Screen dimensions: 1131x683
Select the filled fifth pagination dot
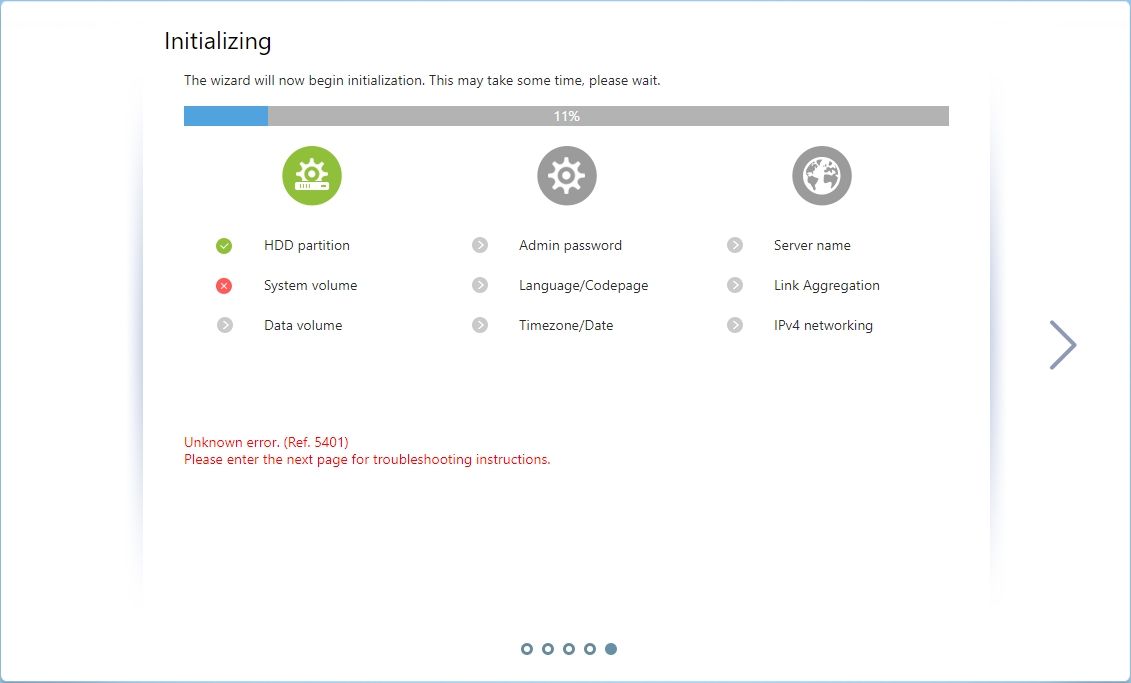coord(611,649)
